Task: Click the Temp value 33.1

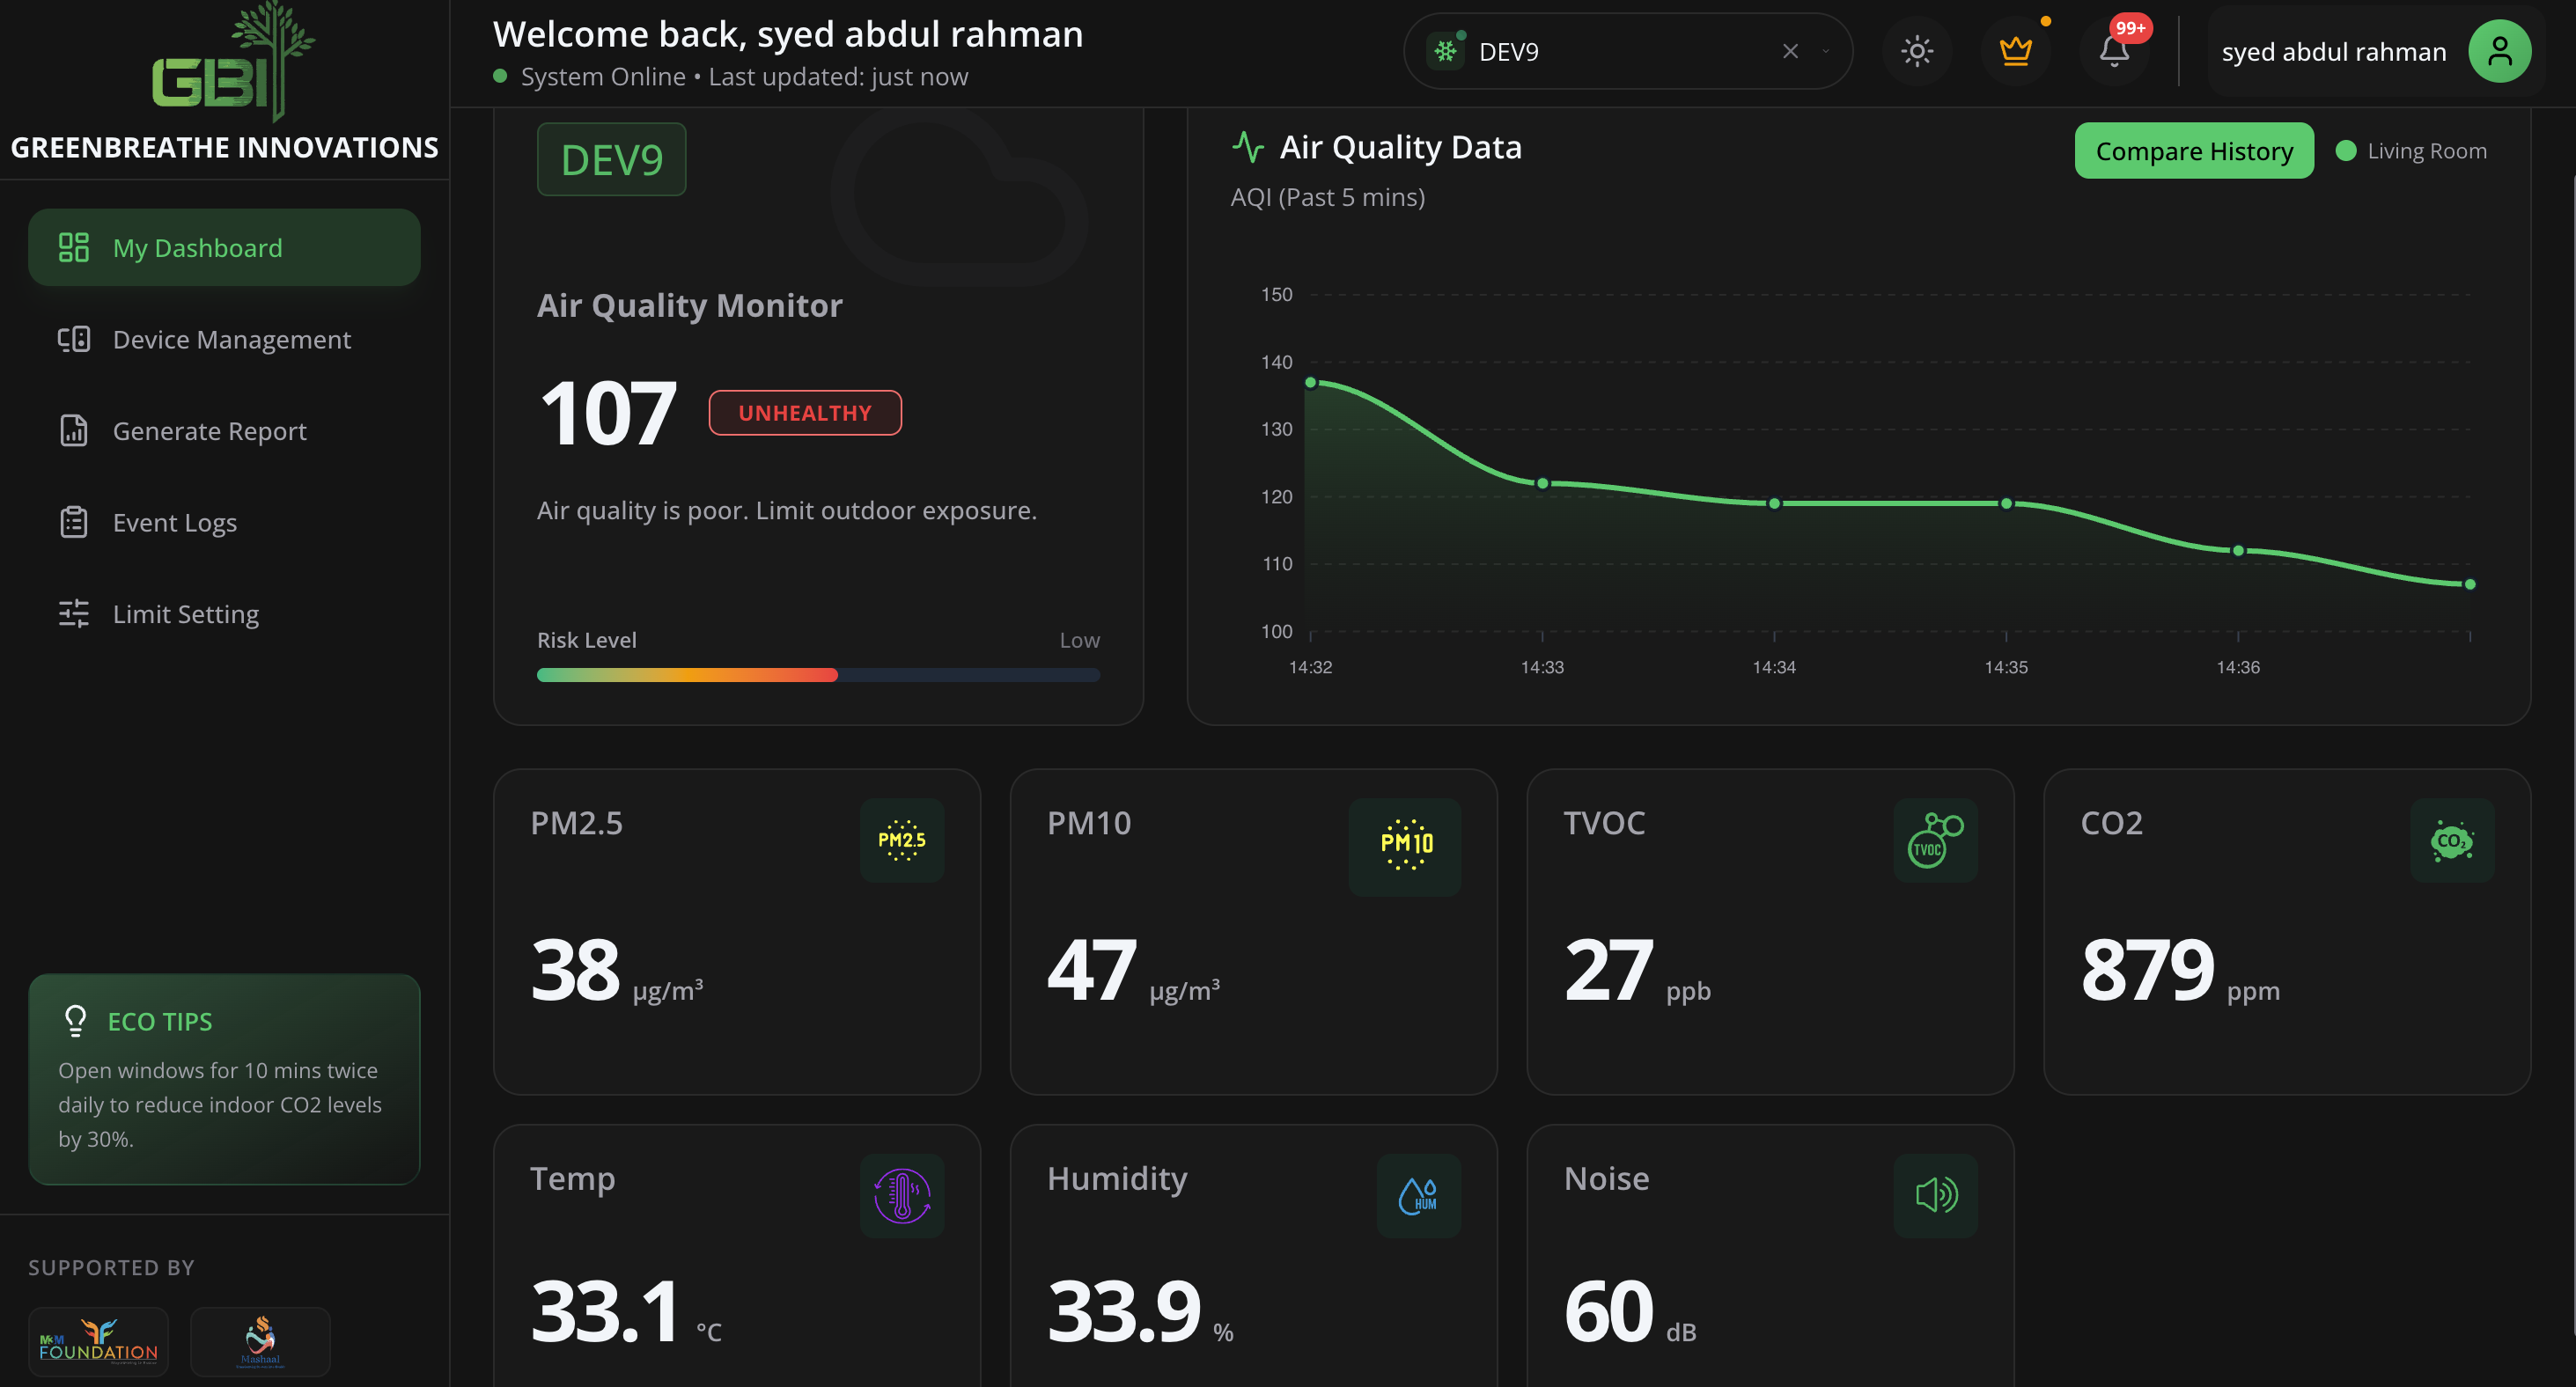Action: (x=605, y=1311)
